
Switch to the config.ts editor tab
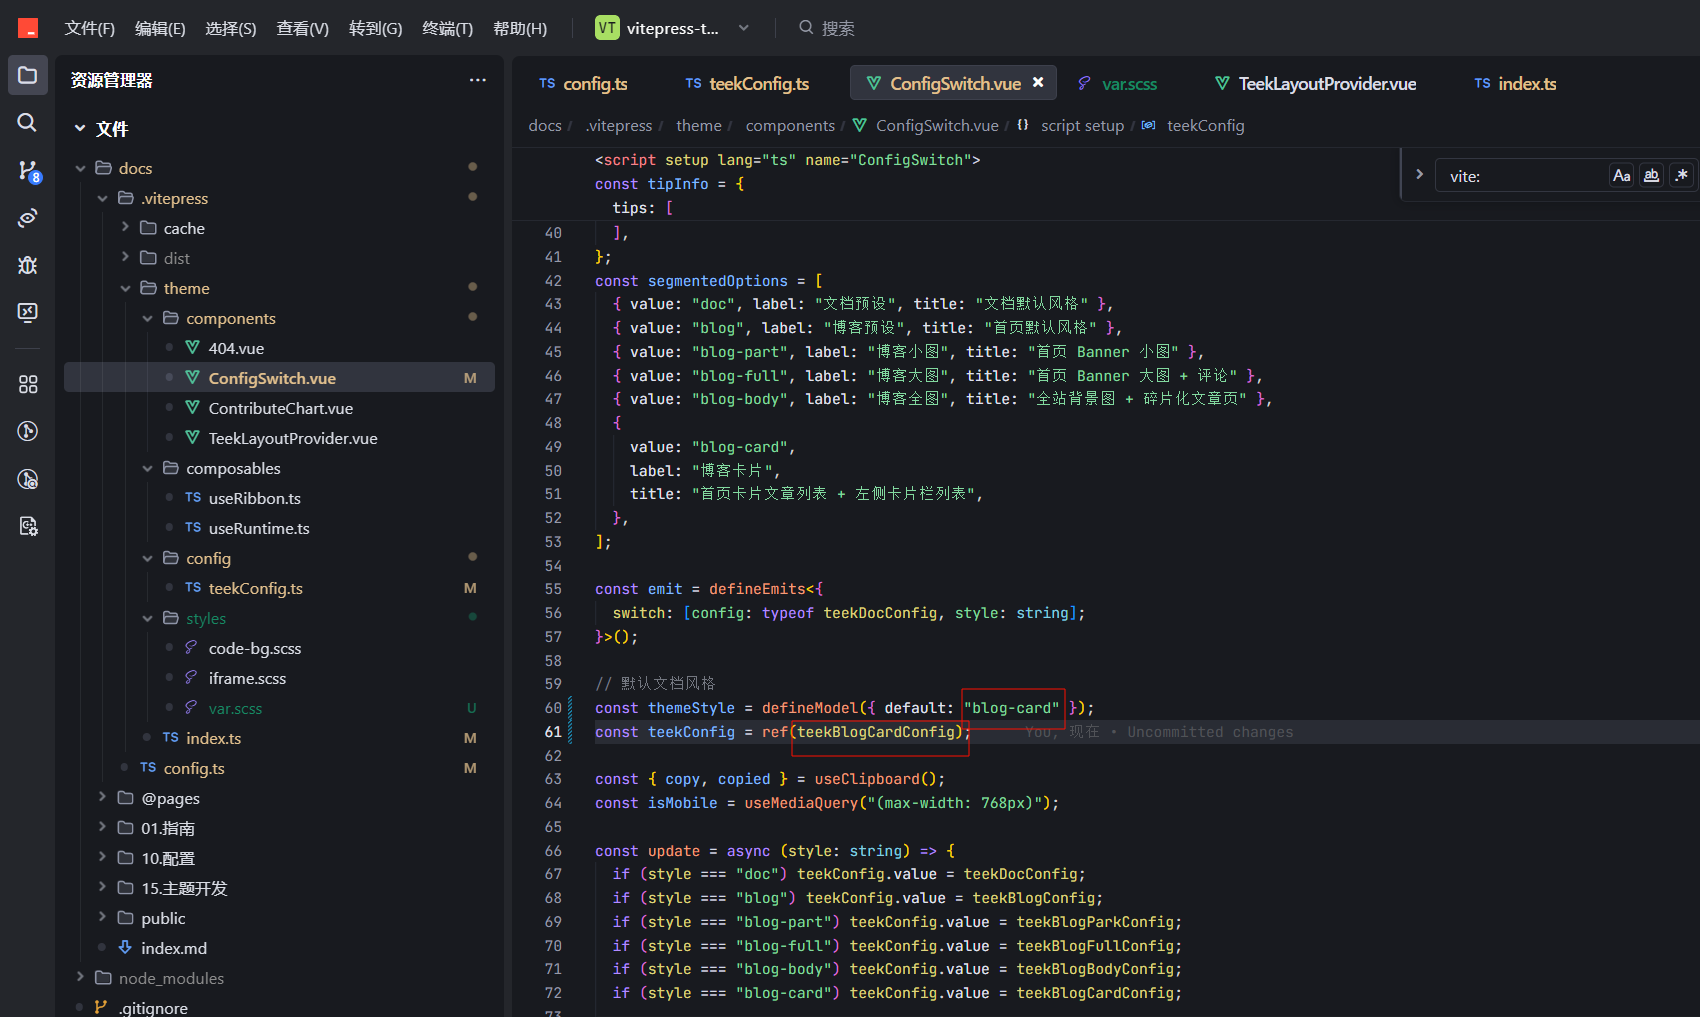[583, 83]
